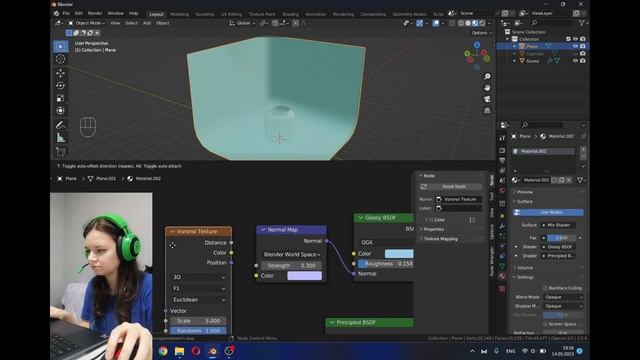640x360 pixels.
Task: Expand the Volume panel in material properties
Action: pyautogui.click(x=524, y=268)
